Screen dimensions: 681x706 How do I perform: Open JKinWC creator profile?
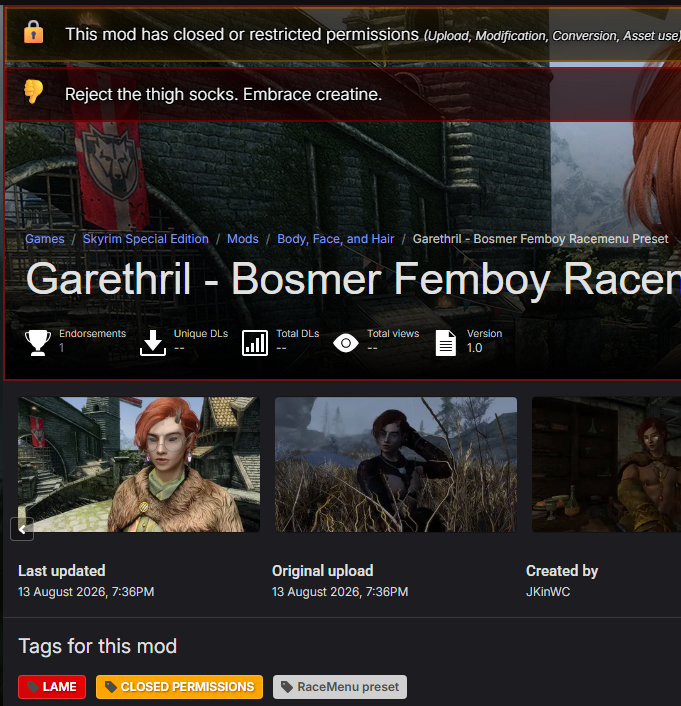tap(548, 592)
